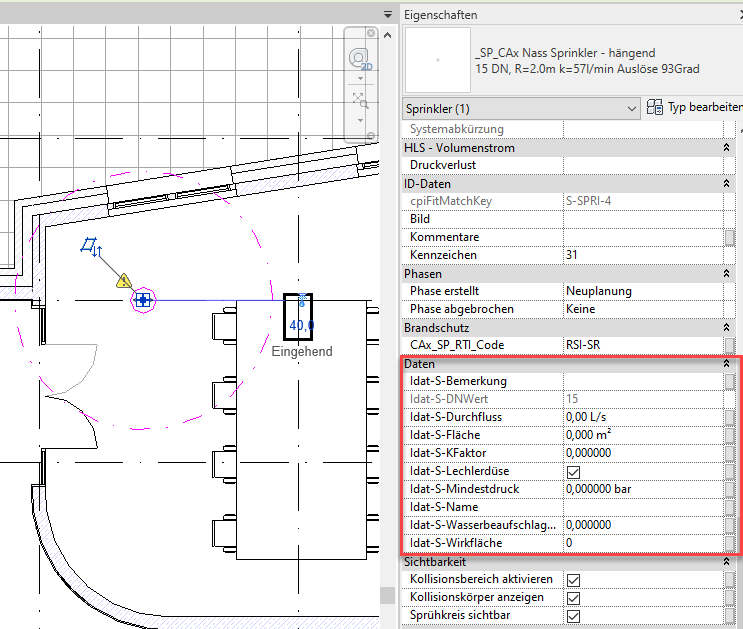
Task: Collapse the Daten section
Action: point(725,364)
